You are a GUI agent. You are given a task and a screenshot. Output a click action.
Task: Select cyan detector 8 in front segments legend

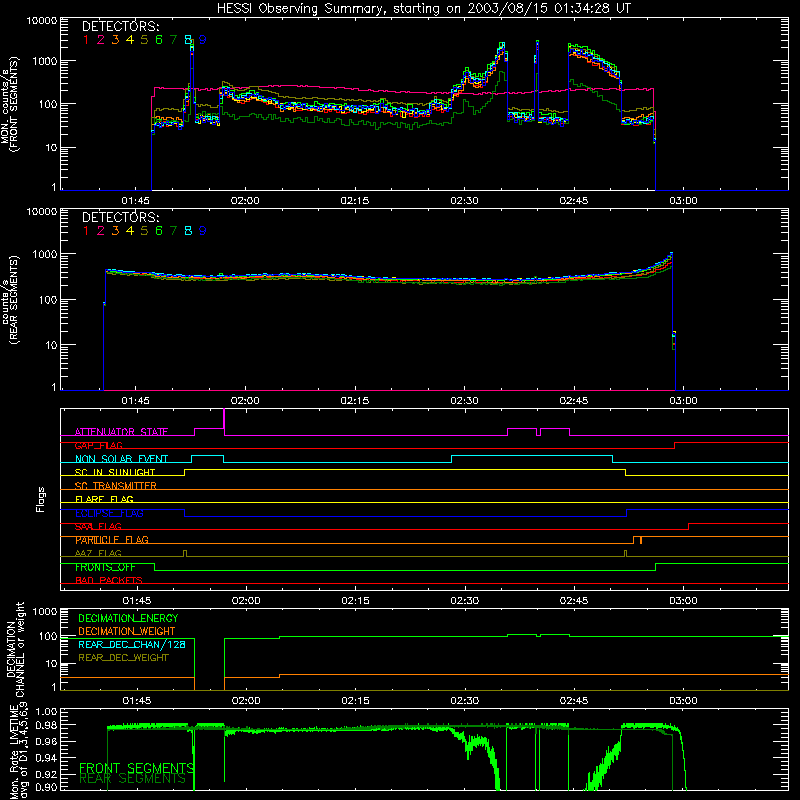pyautogui.click(x=188, y=40)
